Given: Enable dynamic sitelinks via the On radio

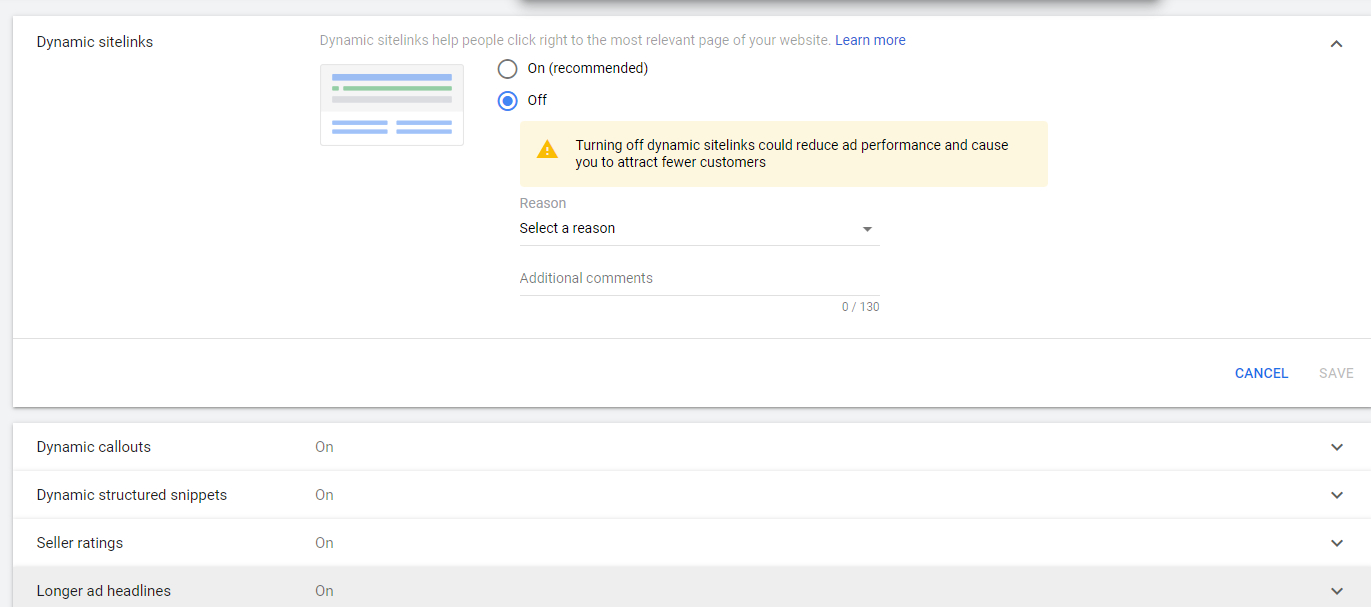Looking at the screenshot, I should [507, 69].
